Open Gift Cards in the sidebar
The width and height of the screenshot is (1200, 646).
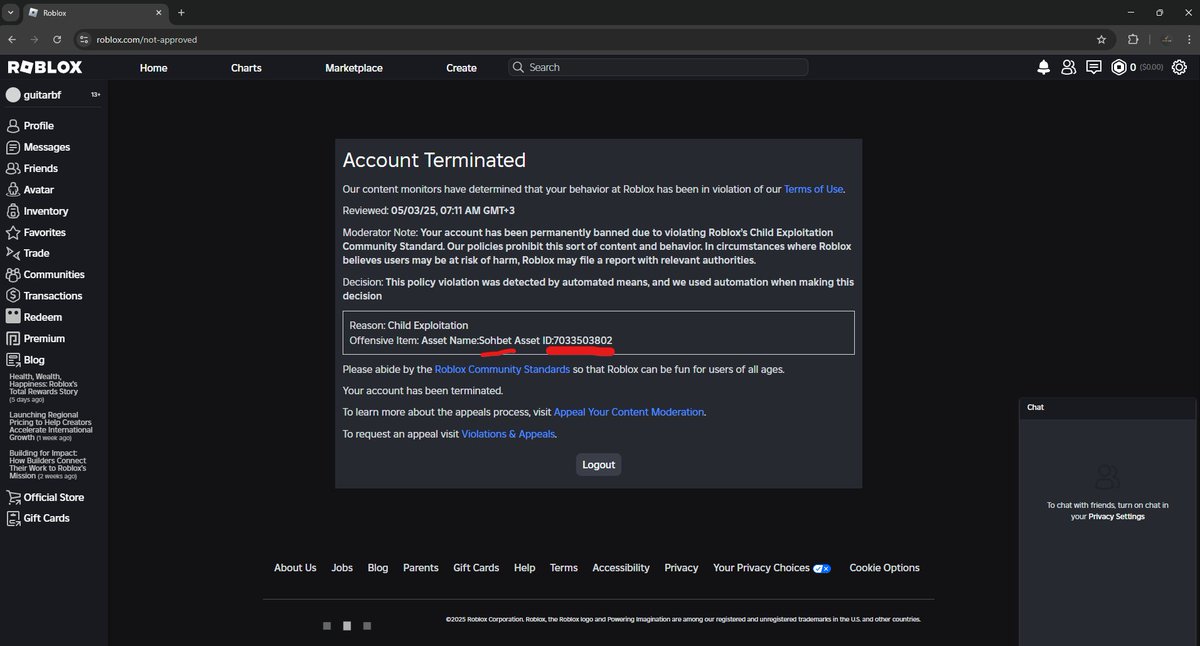click(38, 518)
